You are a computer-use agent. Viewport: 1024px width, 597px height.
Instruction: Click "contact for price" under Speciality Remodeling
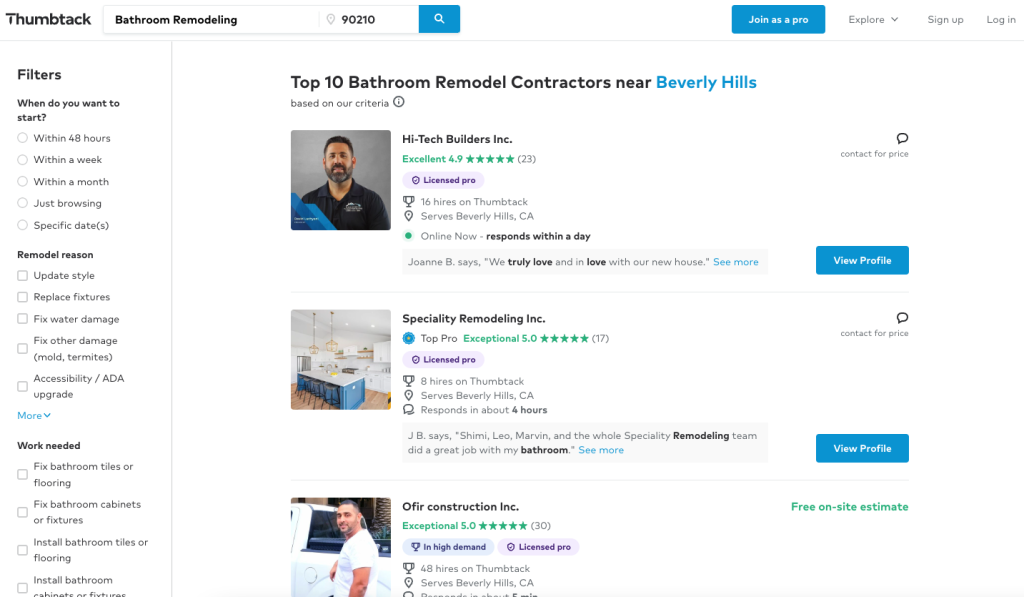tap(874, 333)
